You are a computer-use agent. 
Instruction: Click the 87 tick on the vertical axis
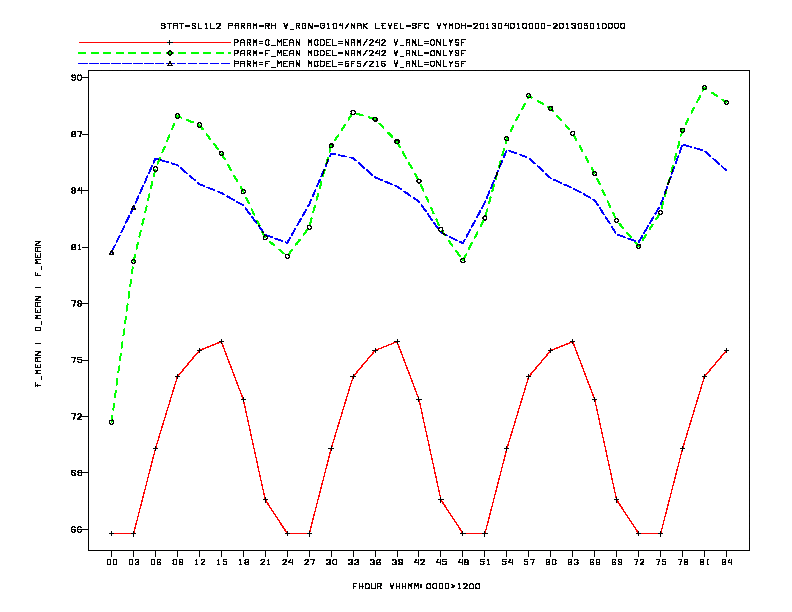pos(76,134)
